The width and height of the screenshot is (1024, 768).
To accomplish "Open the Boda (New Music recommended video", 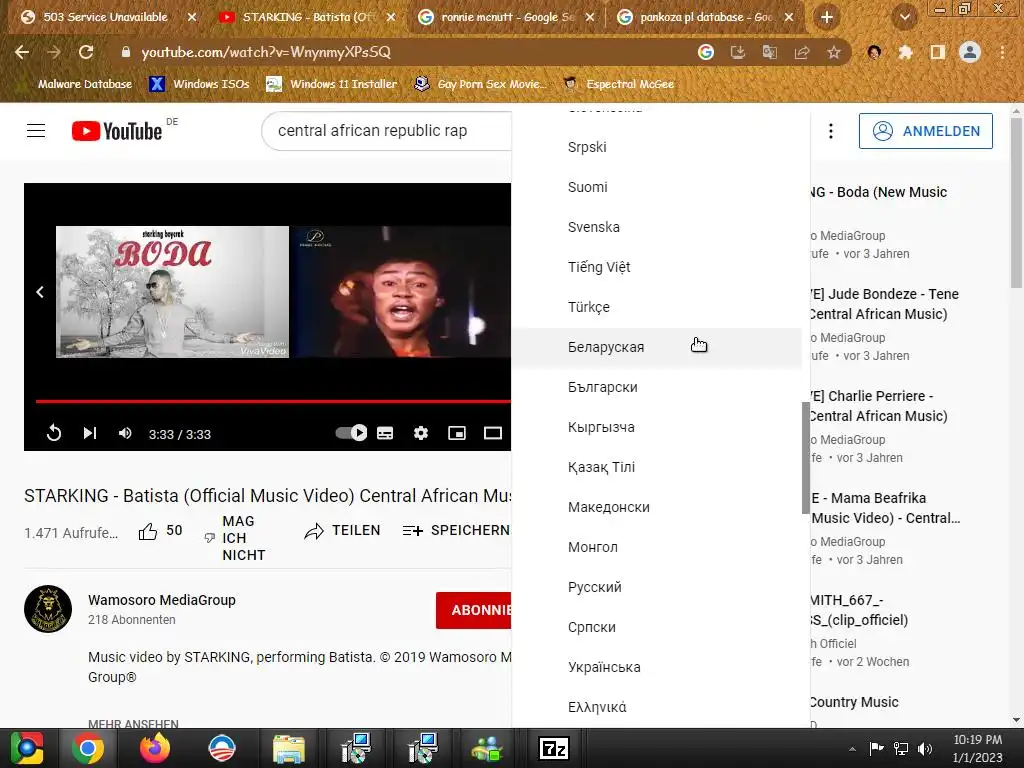I will [x=878, y=192].
